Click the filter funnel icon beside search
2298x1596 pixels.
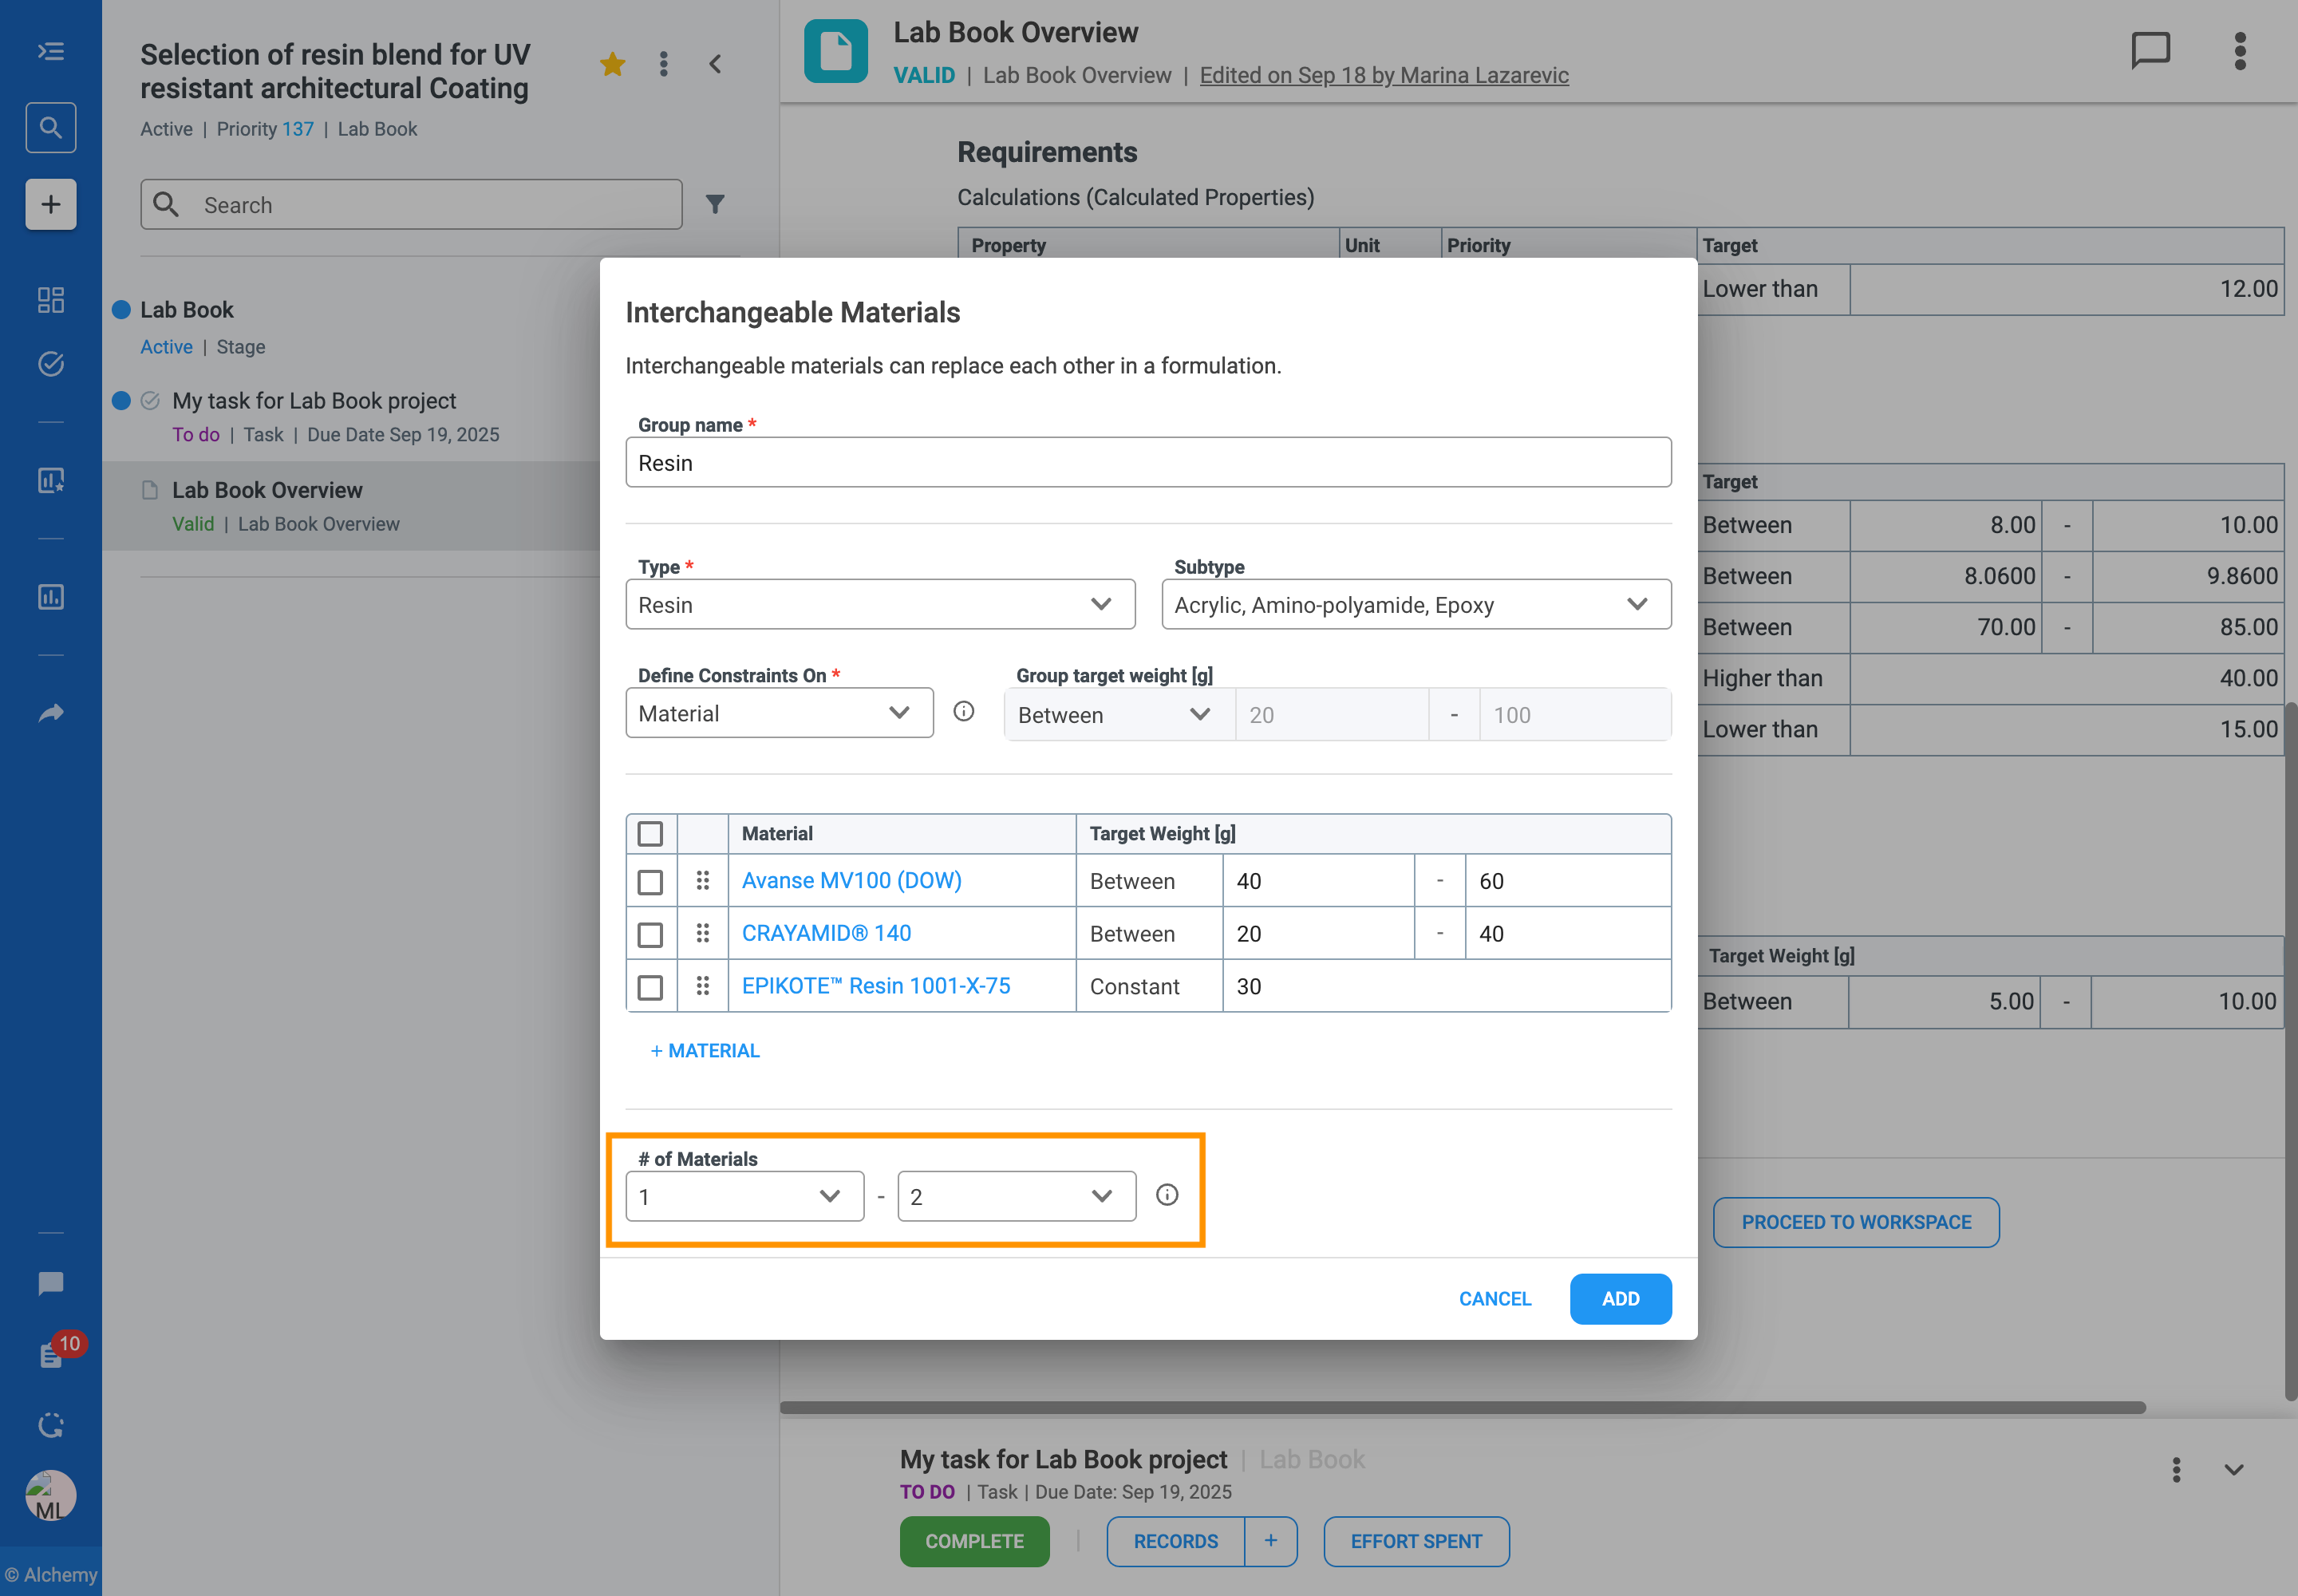715,205
